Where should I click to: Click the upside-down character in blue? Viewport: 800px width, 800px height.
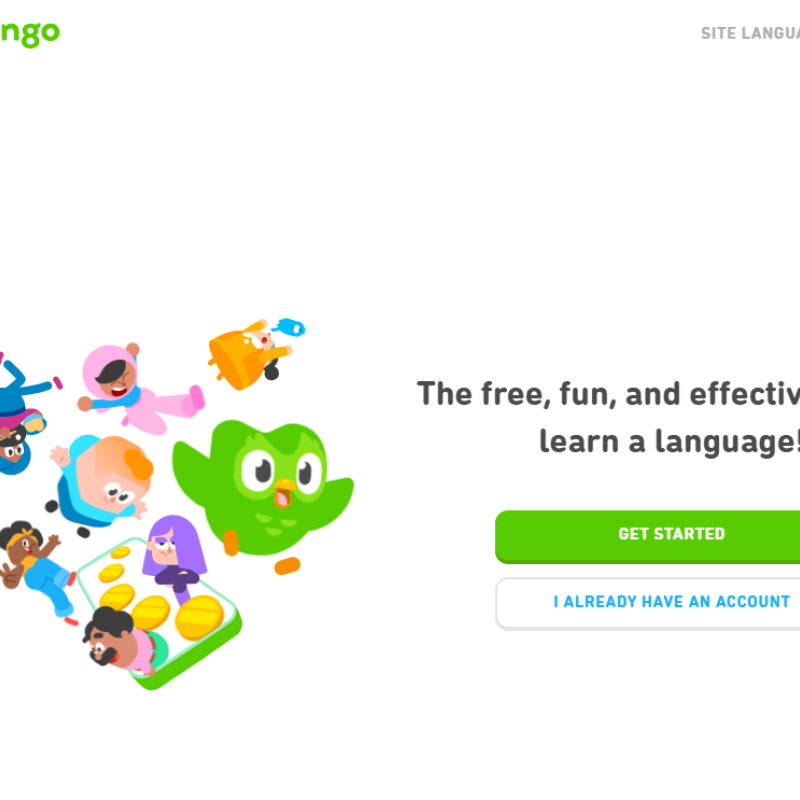pos(24,412)
